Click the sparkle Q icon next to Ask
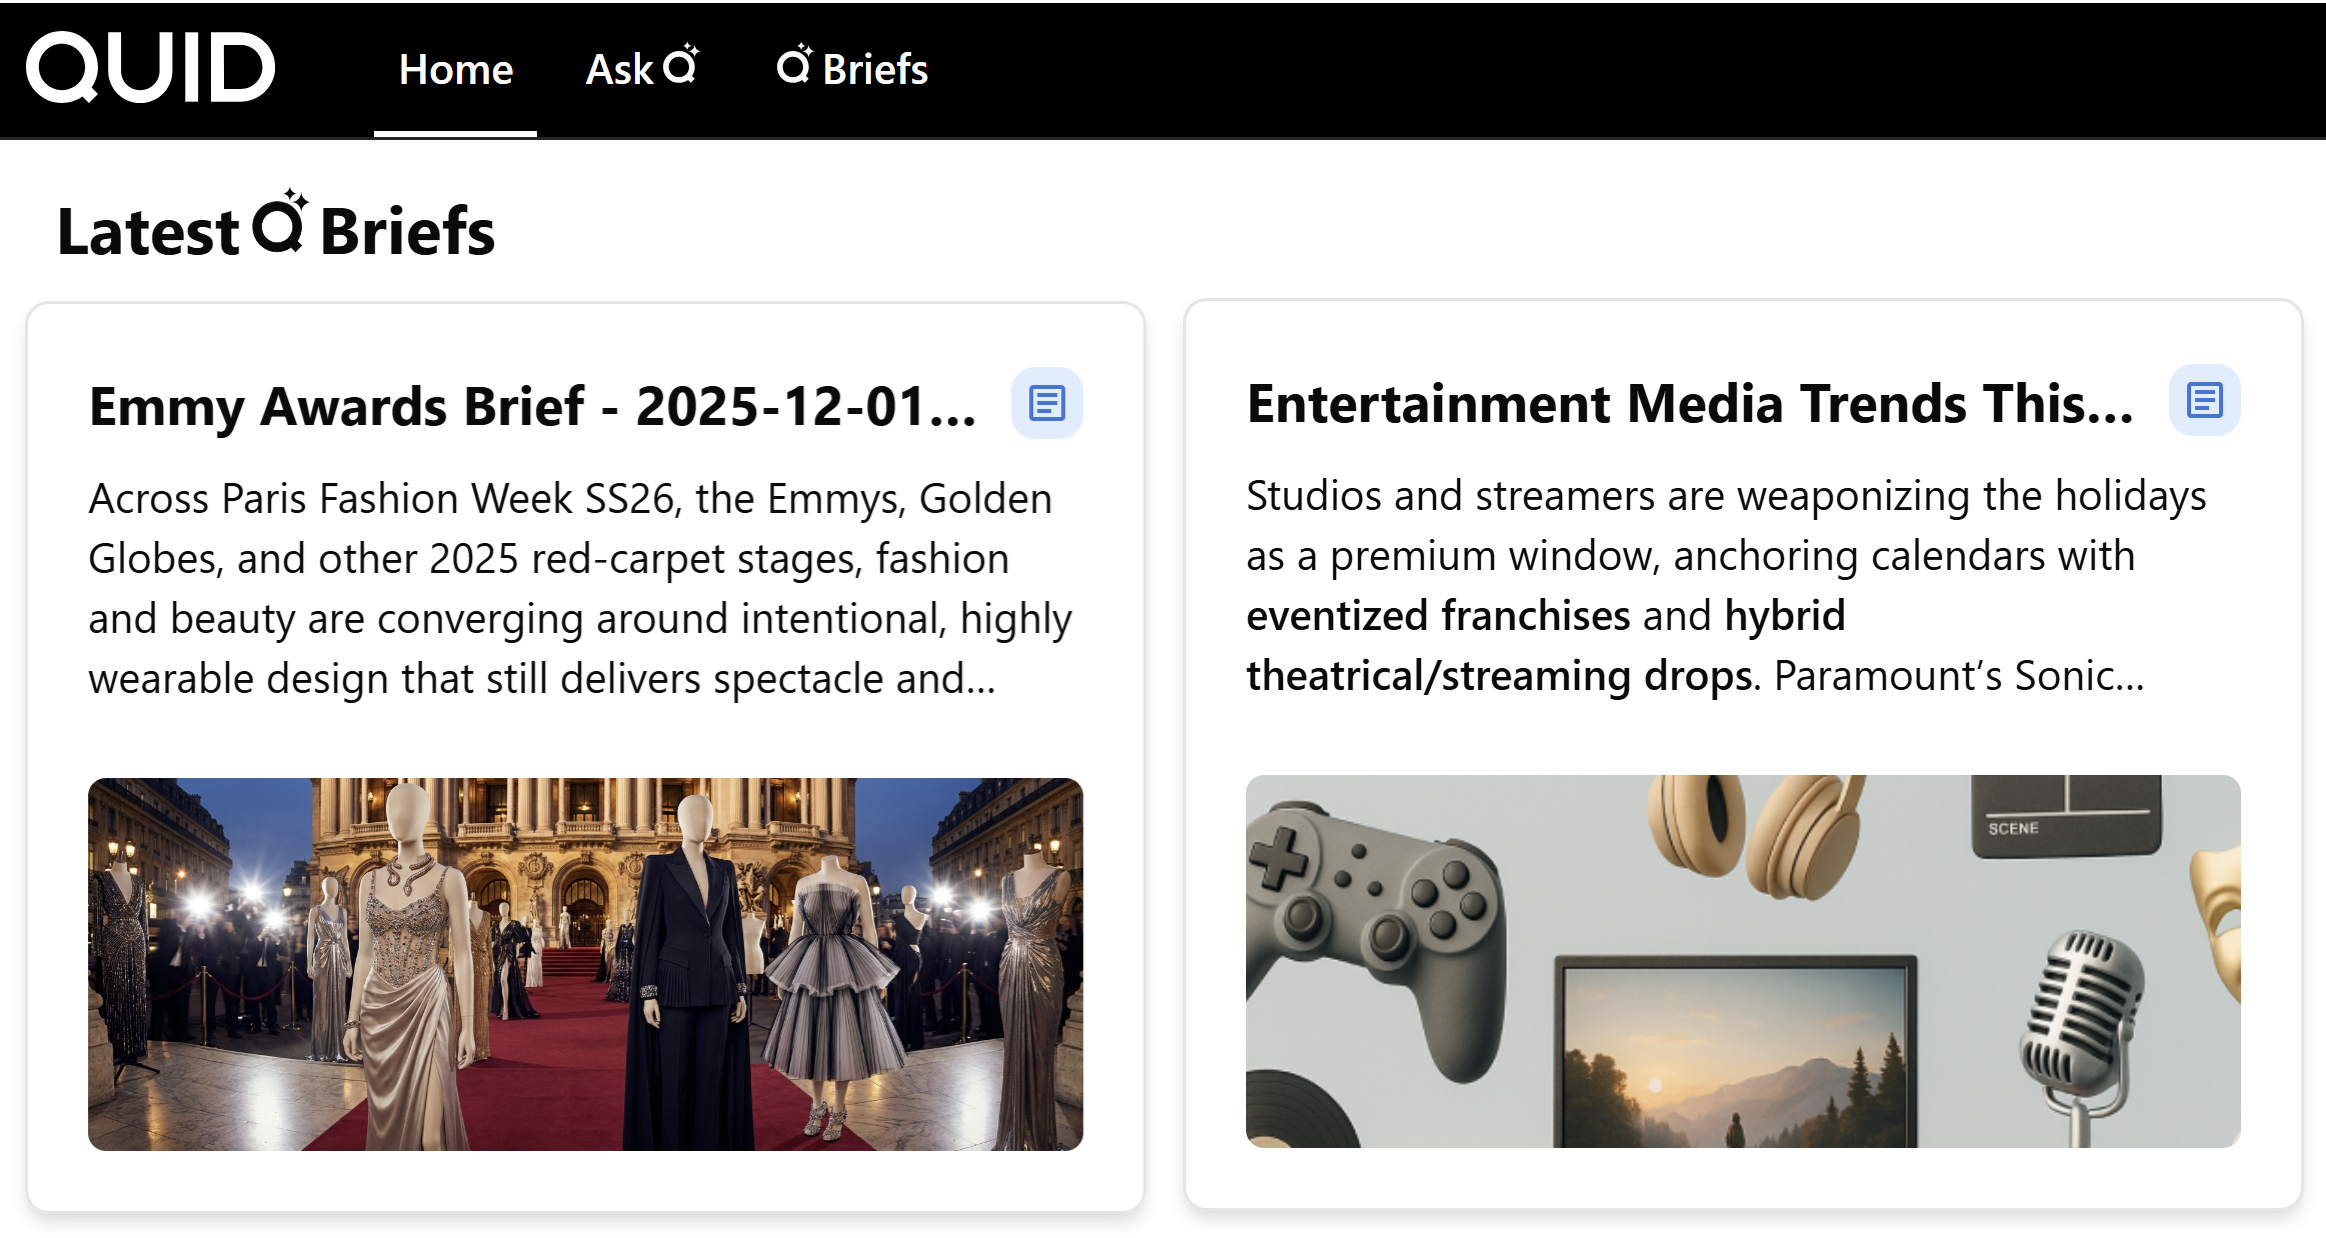 tap(683, 63)
